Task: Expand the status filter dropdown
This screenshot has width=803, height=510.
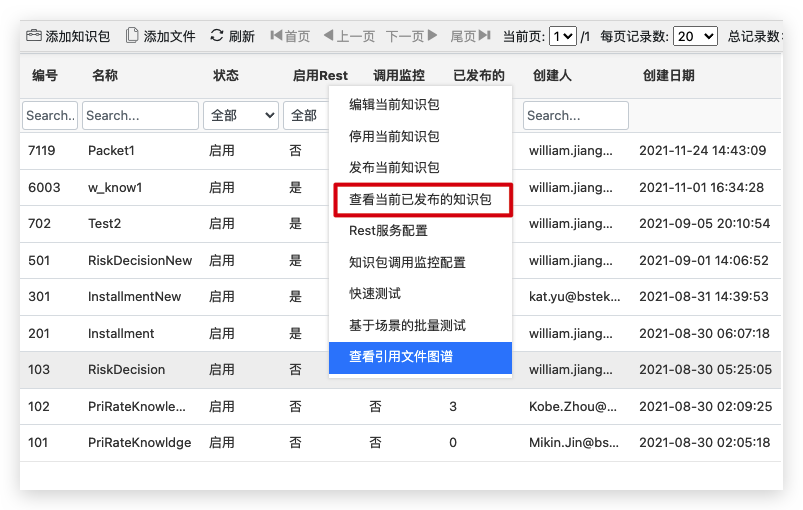Action: tap(240, 115)
